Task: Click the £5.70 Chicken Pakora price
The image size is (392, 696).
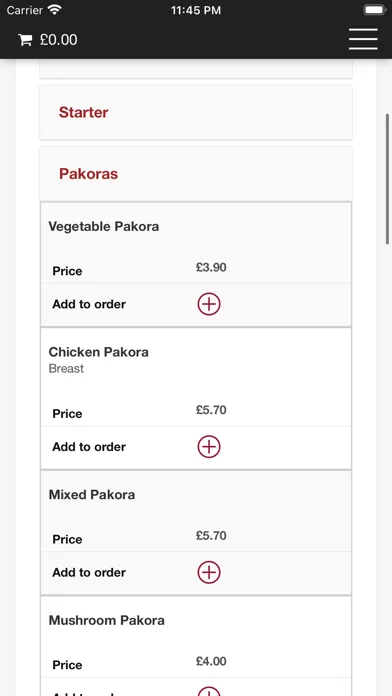Action: coord(211,410)
